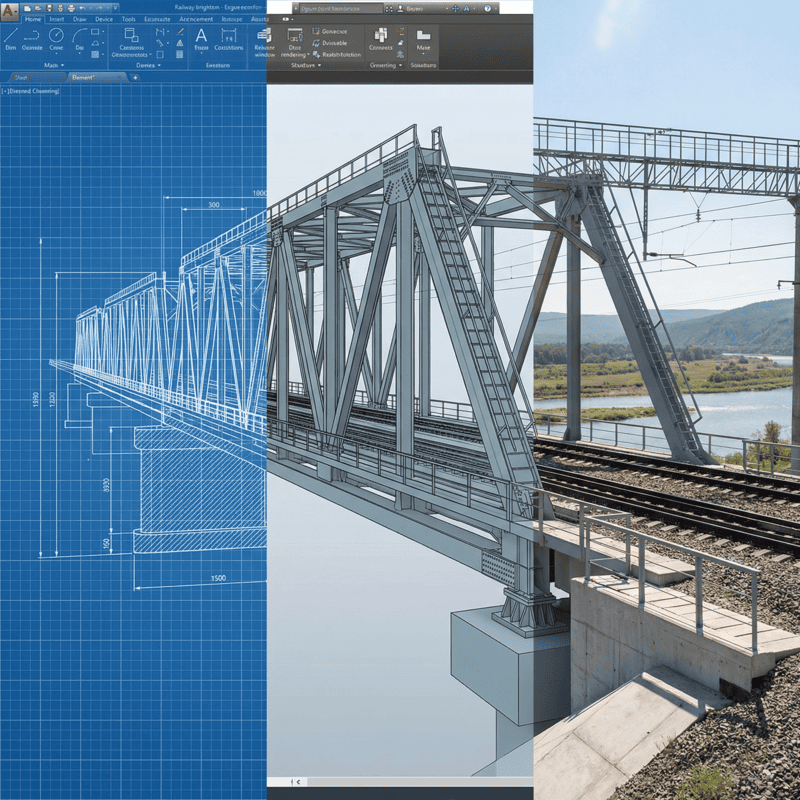The height and width of the screenshot is (800, 800).
Task: Expand the rendering dropdown arrow
Action: pos(309,55)
